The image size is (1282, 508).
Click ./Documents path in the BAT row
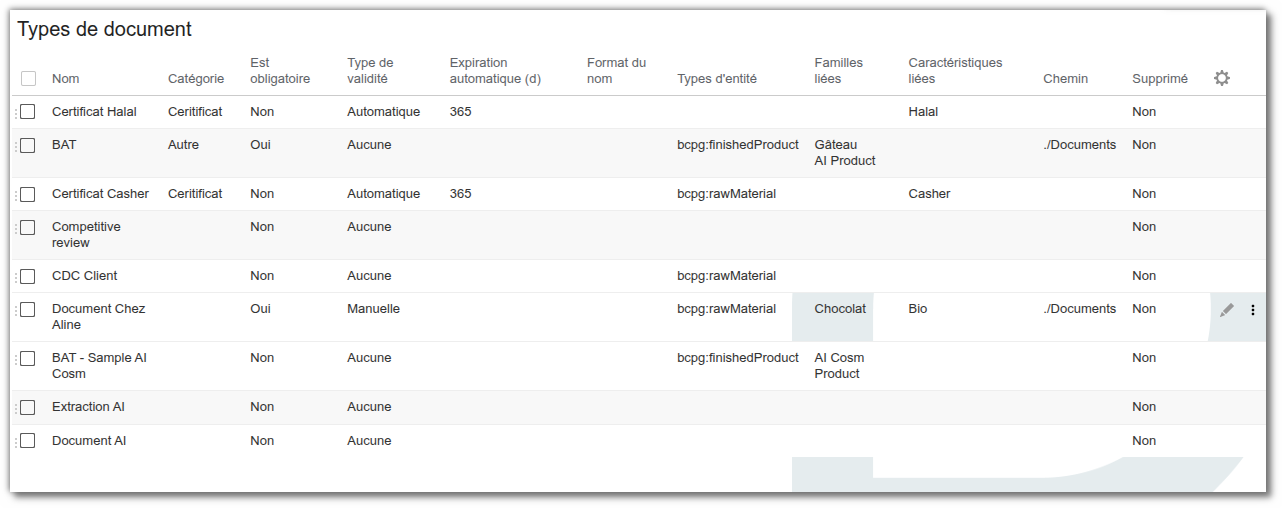1080,145
